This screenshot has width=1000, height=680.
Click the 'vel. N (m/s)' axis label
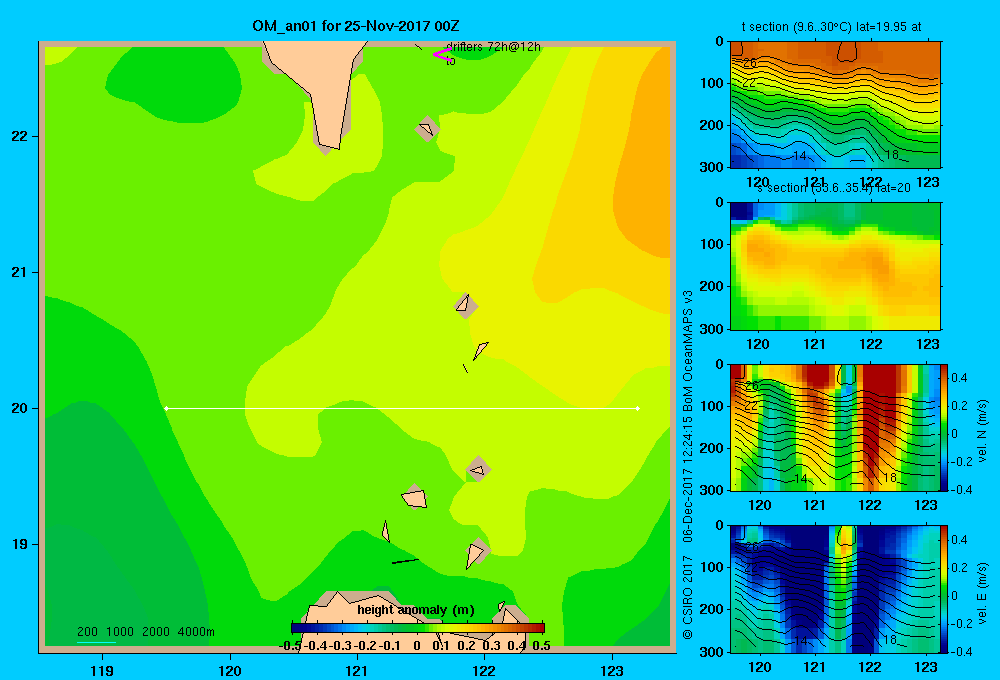tap(983, 431)
